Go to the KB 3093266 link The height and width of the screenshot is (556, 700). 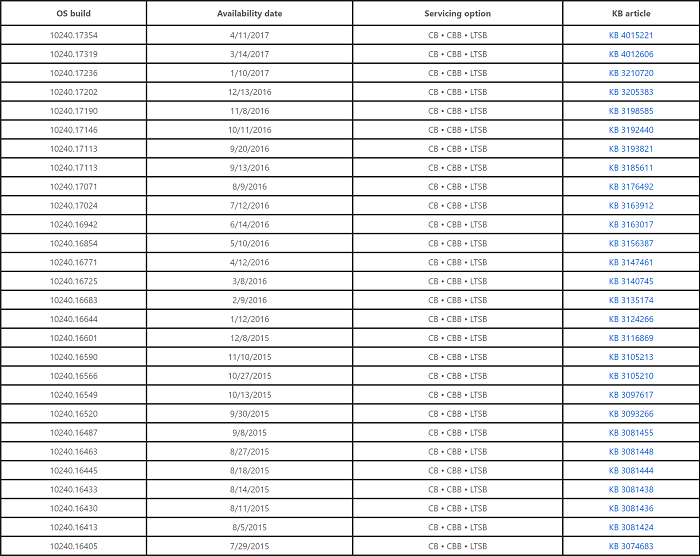tap(631, 414)
